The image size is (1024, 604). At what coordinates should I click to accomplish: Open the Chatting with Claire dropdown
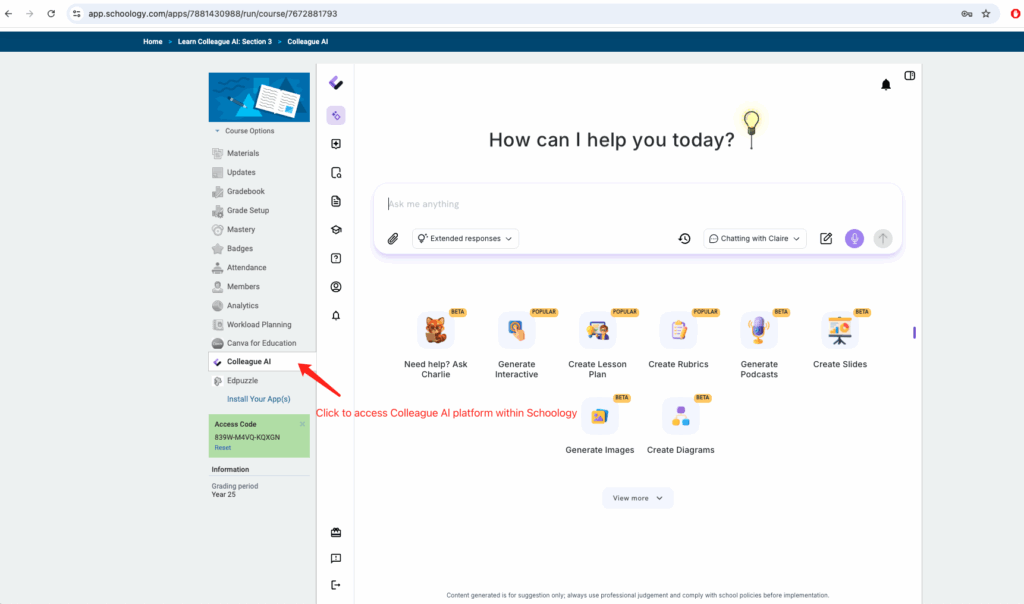tap(755, 239)
